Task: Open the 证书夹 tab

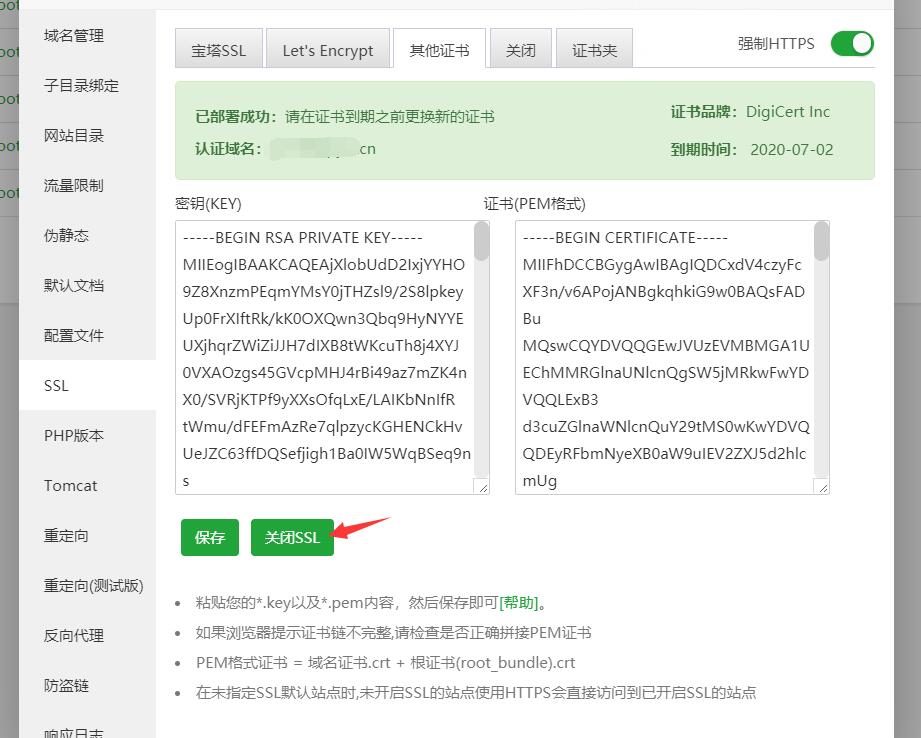Action: click(594, 47)
